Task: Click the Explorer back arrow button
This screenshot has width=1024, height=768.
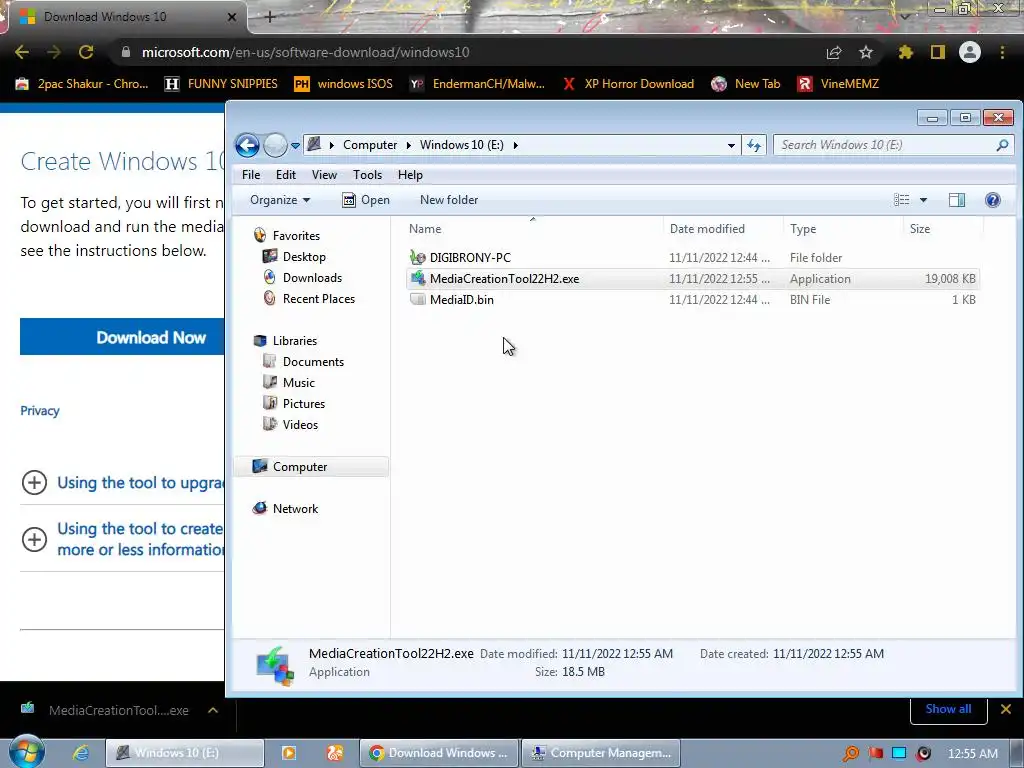Action: coord(248,145)
